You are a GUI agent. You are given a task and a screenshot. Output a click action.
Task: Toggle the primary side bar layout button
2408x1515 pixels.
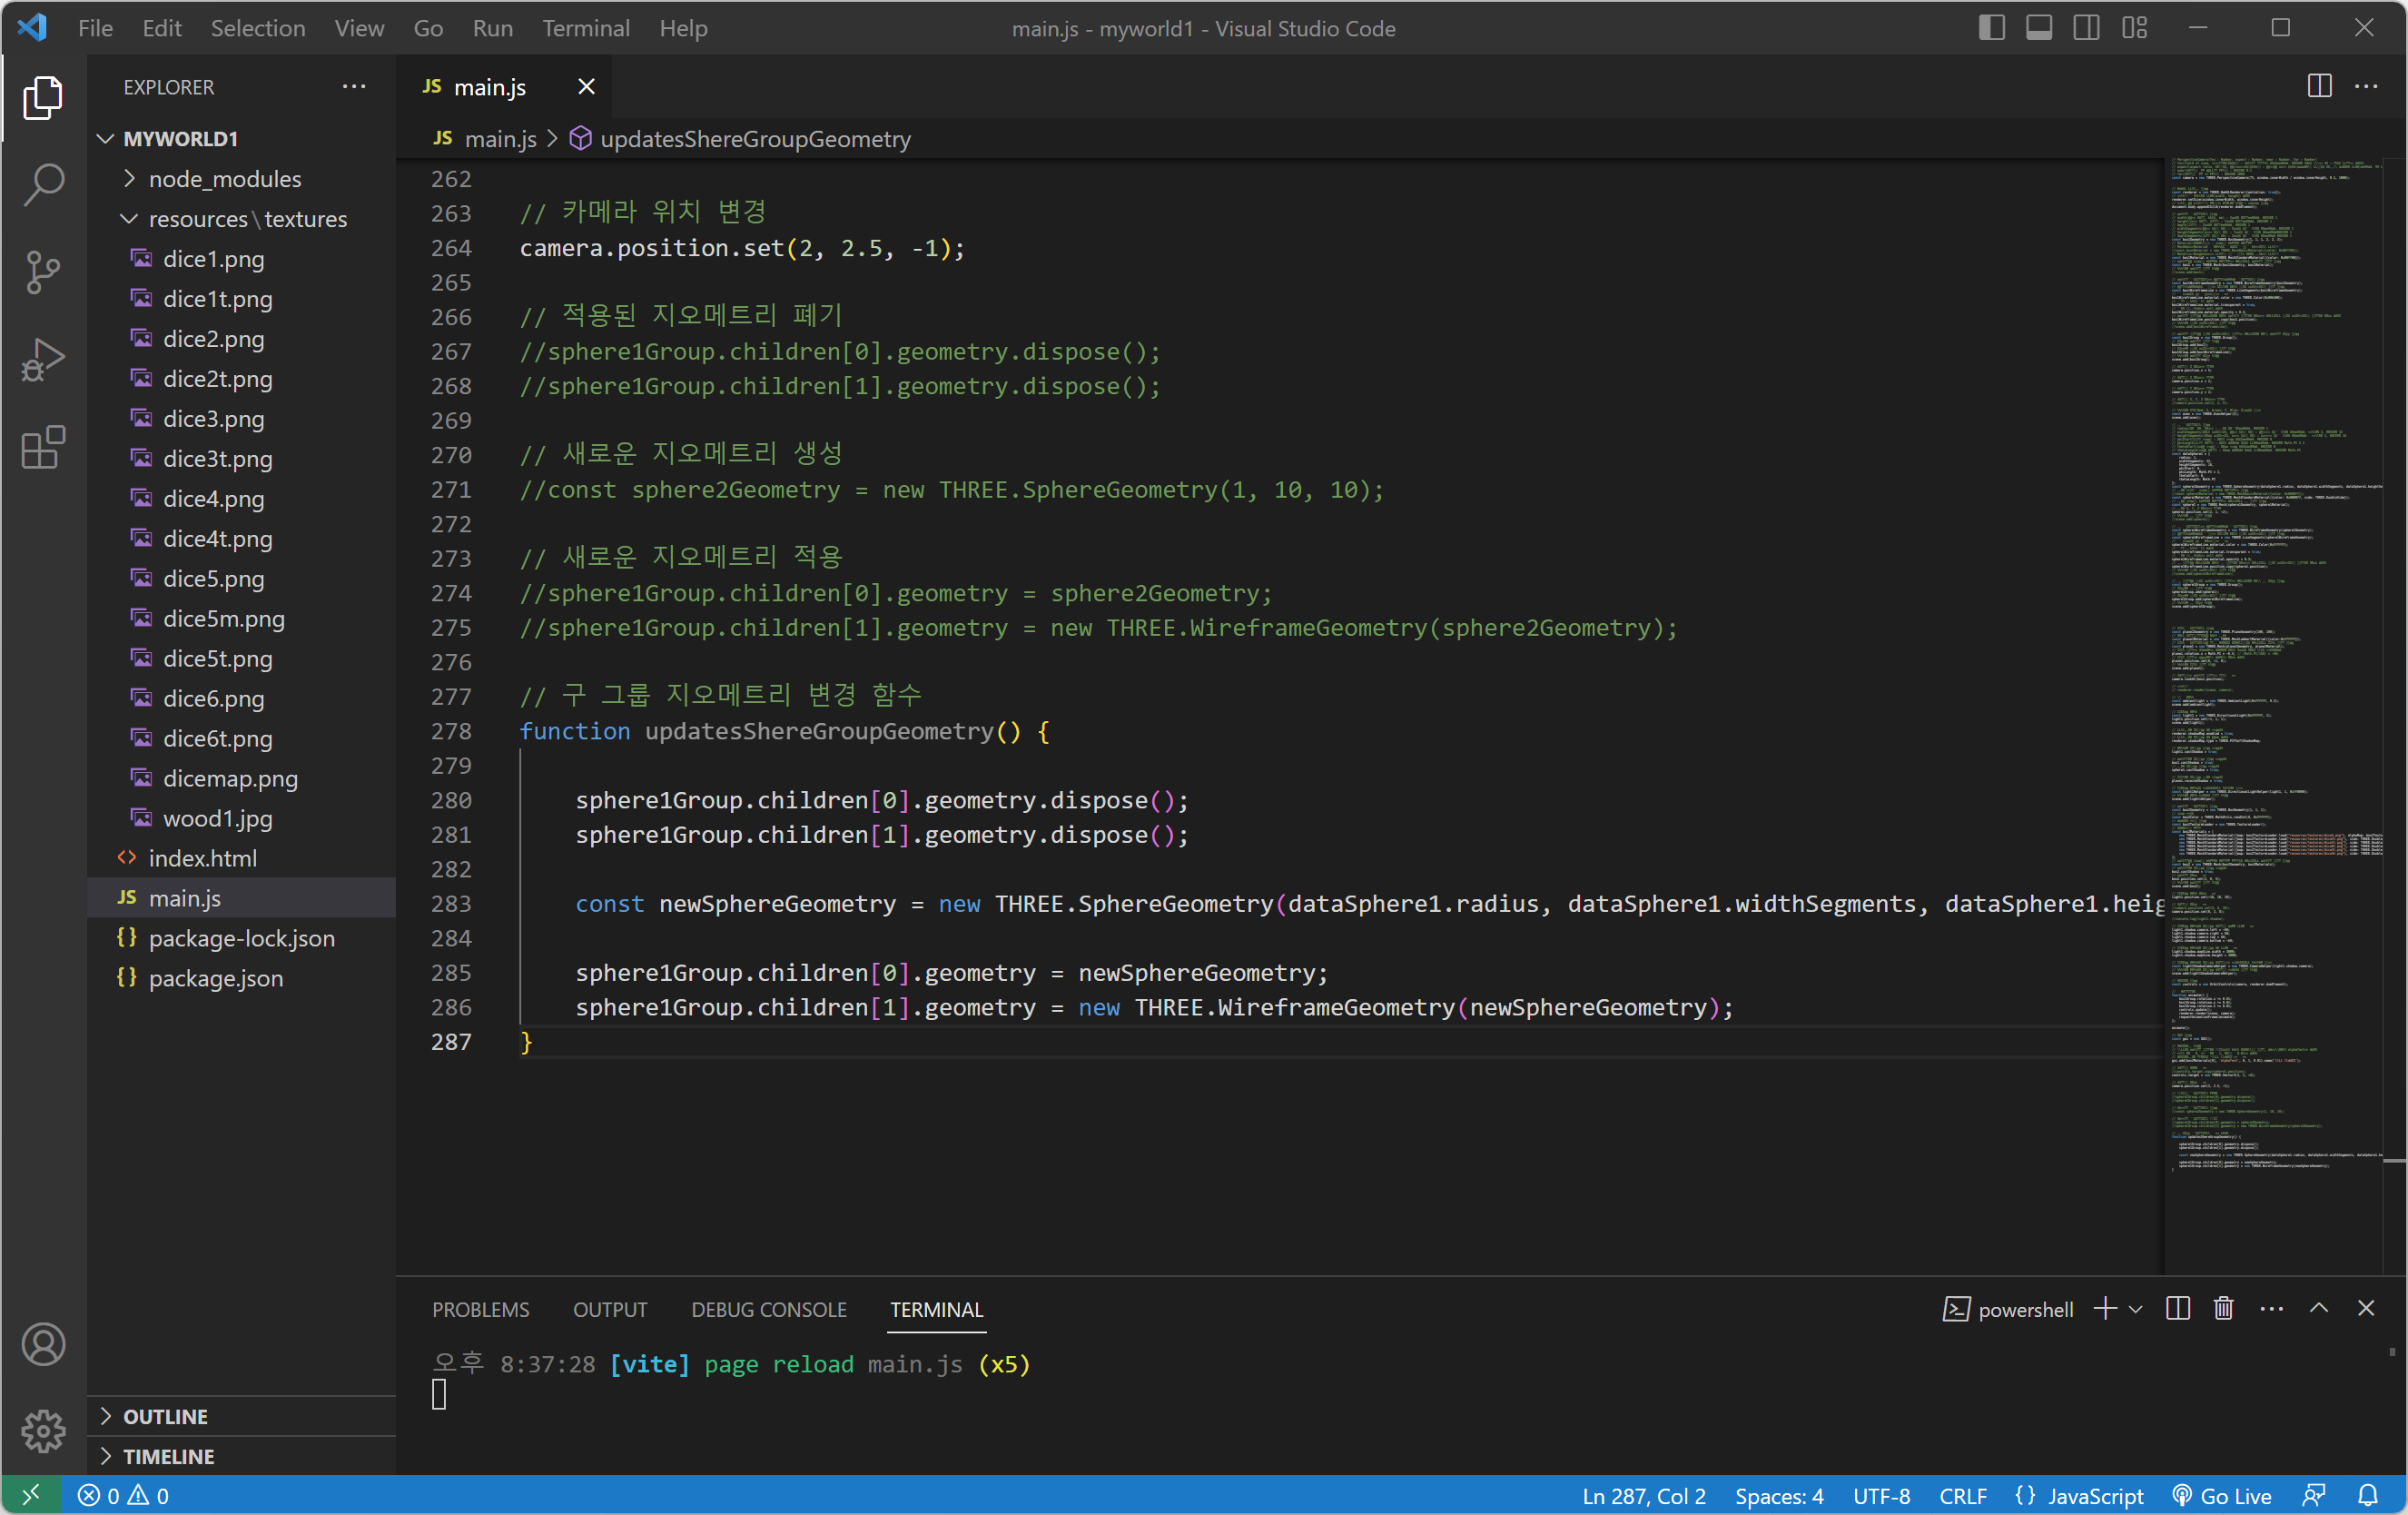pos(1991,28)
